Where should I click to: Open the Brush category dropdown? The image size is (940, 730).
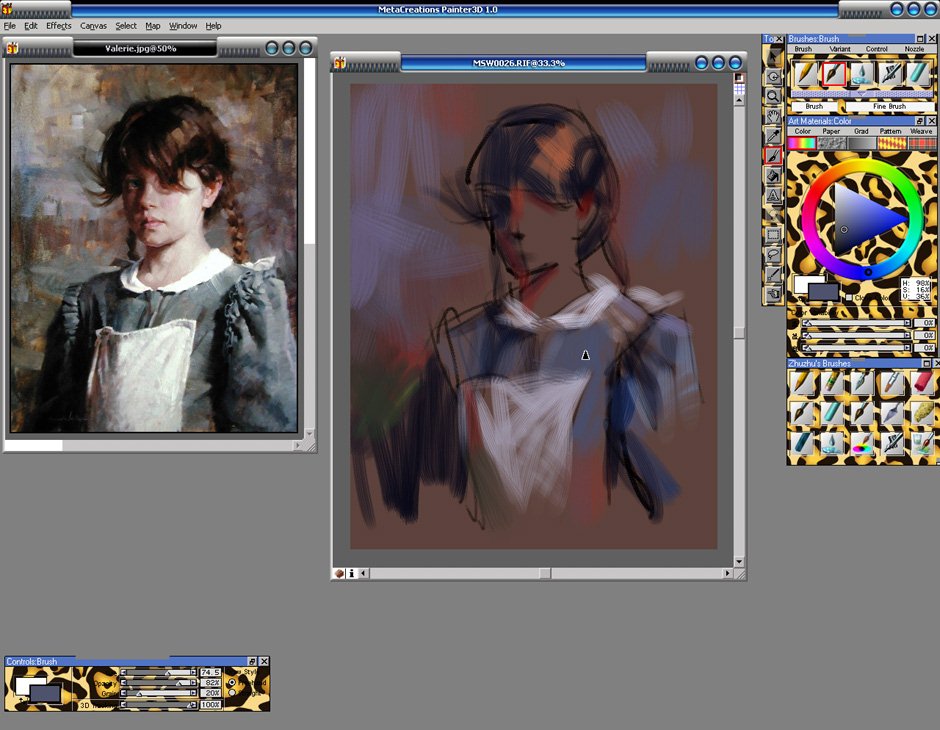point(814,106)
